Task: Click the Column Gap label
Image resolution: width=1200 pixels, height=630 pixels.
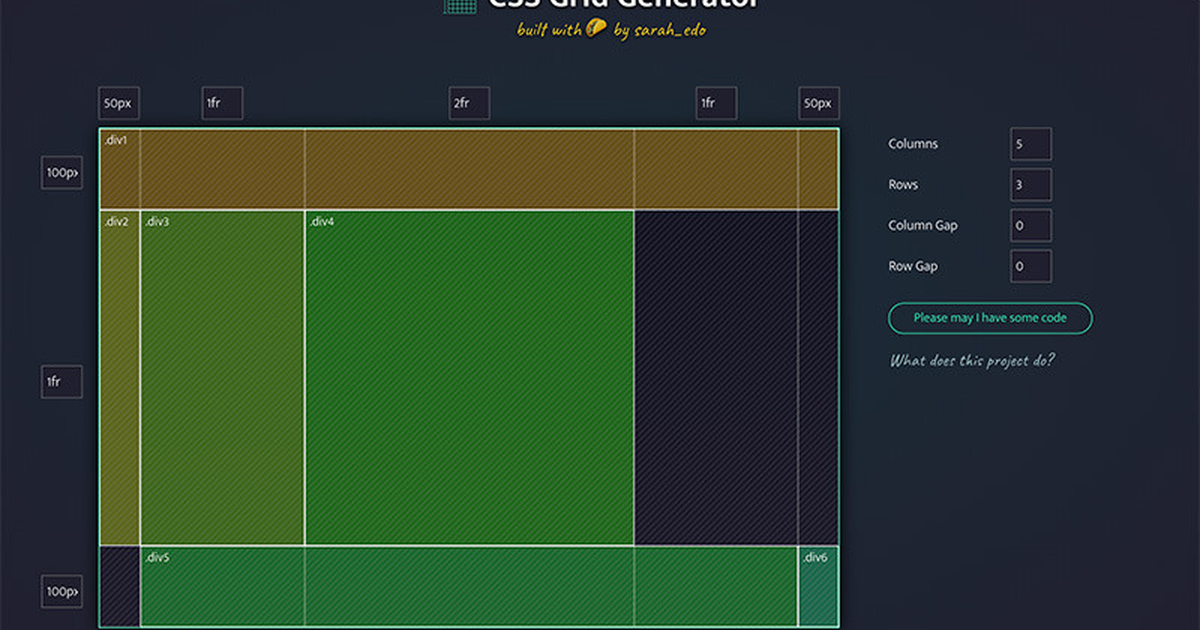Action: click(x=923, y=226)
